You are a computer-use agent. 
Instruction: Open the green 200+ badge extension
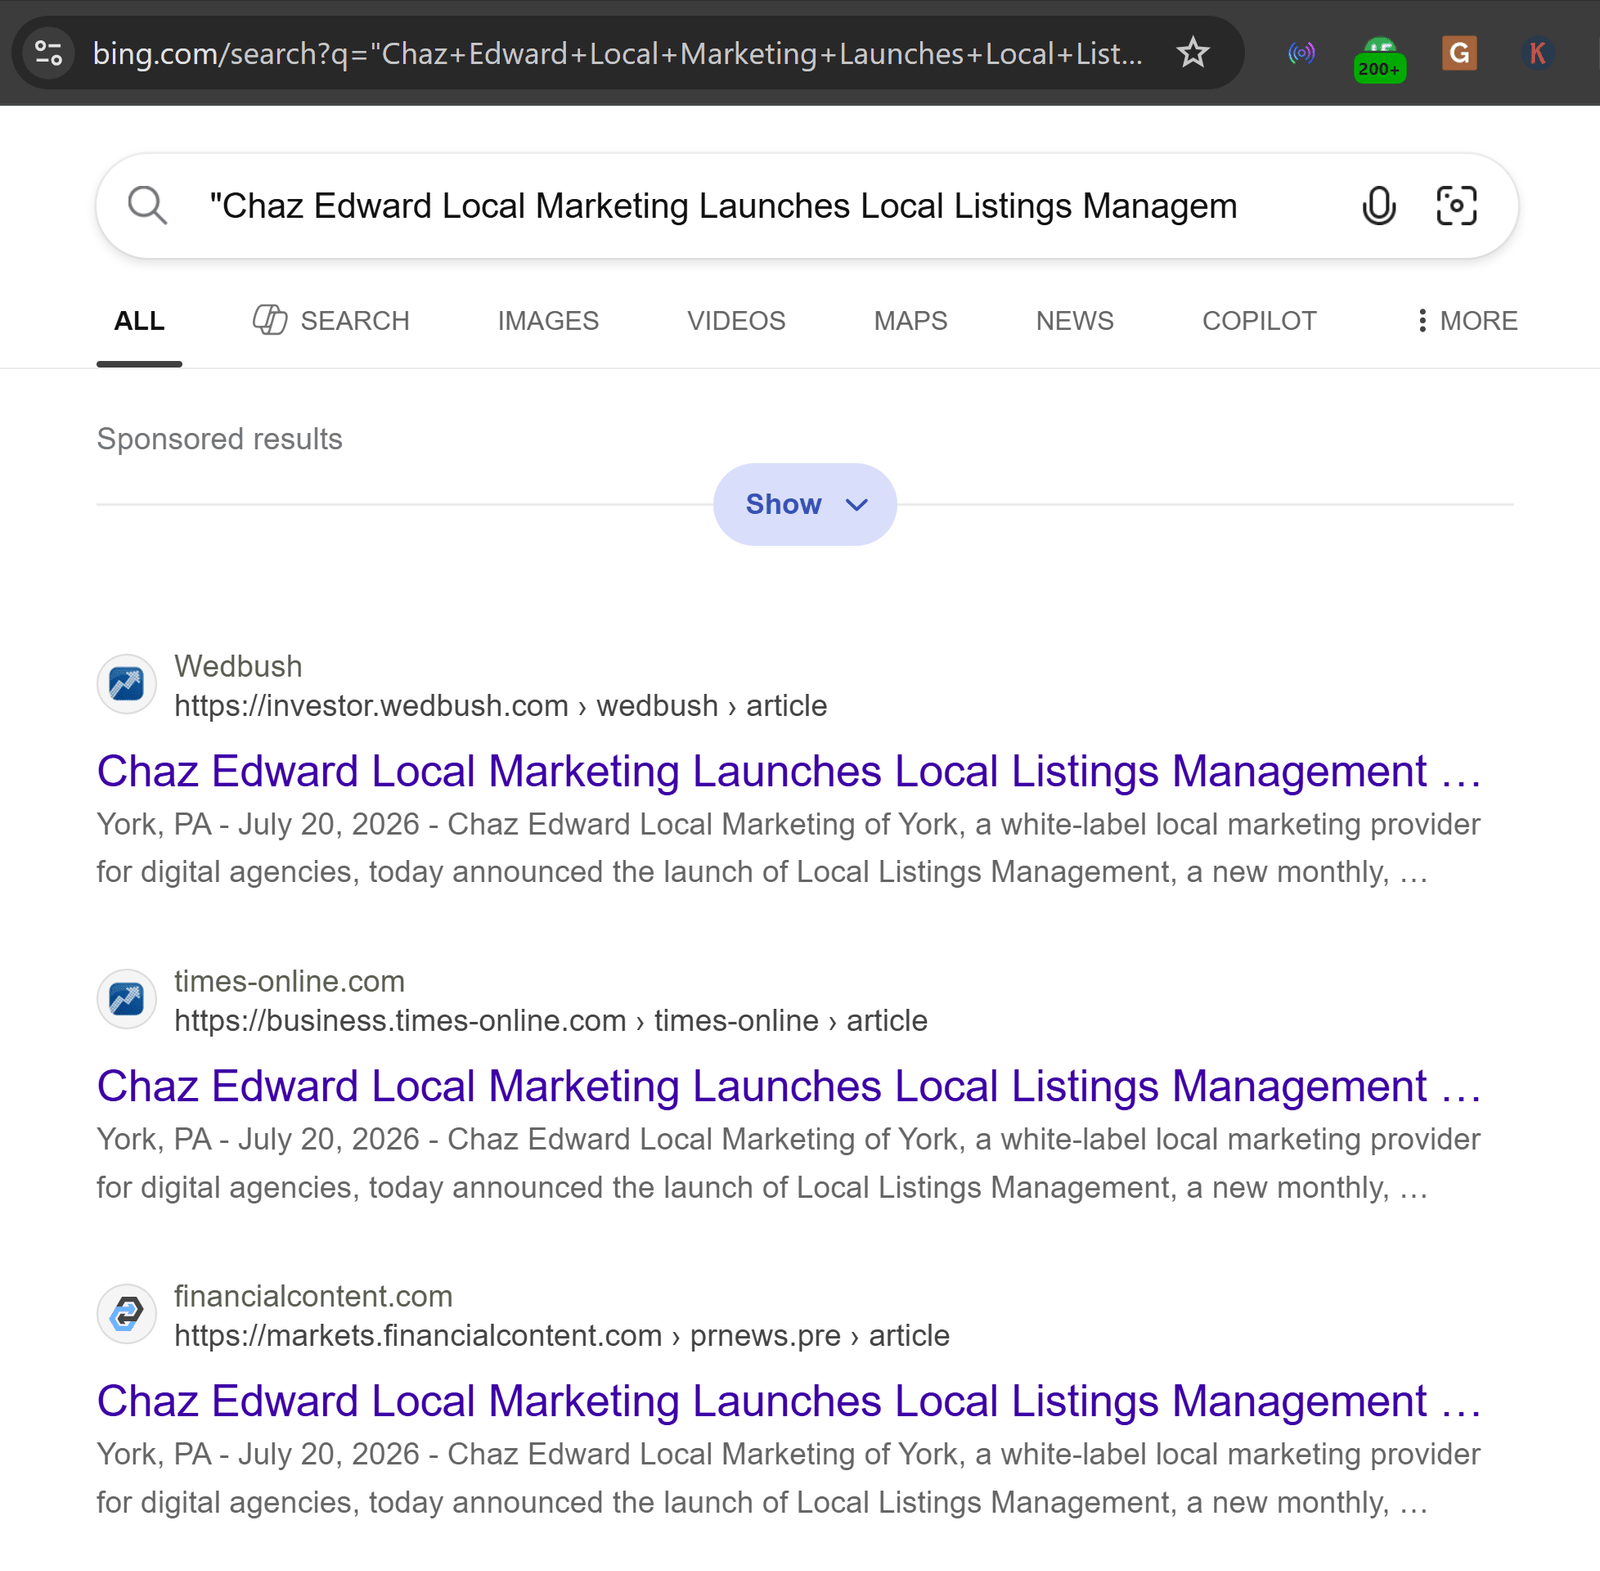pos(1379,59)
